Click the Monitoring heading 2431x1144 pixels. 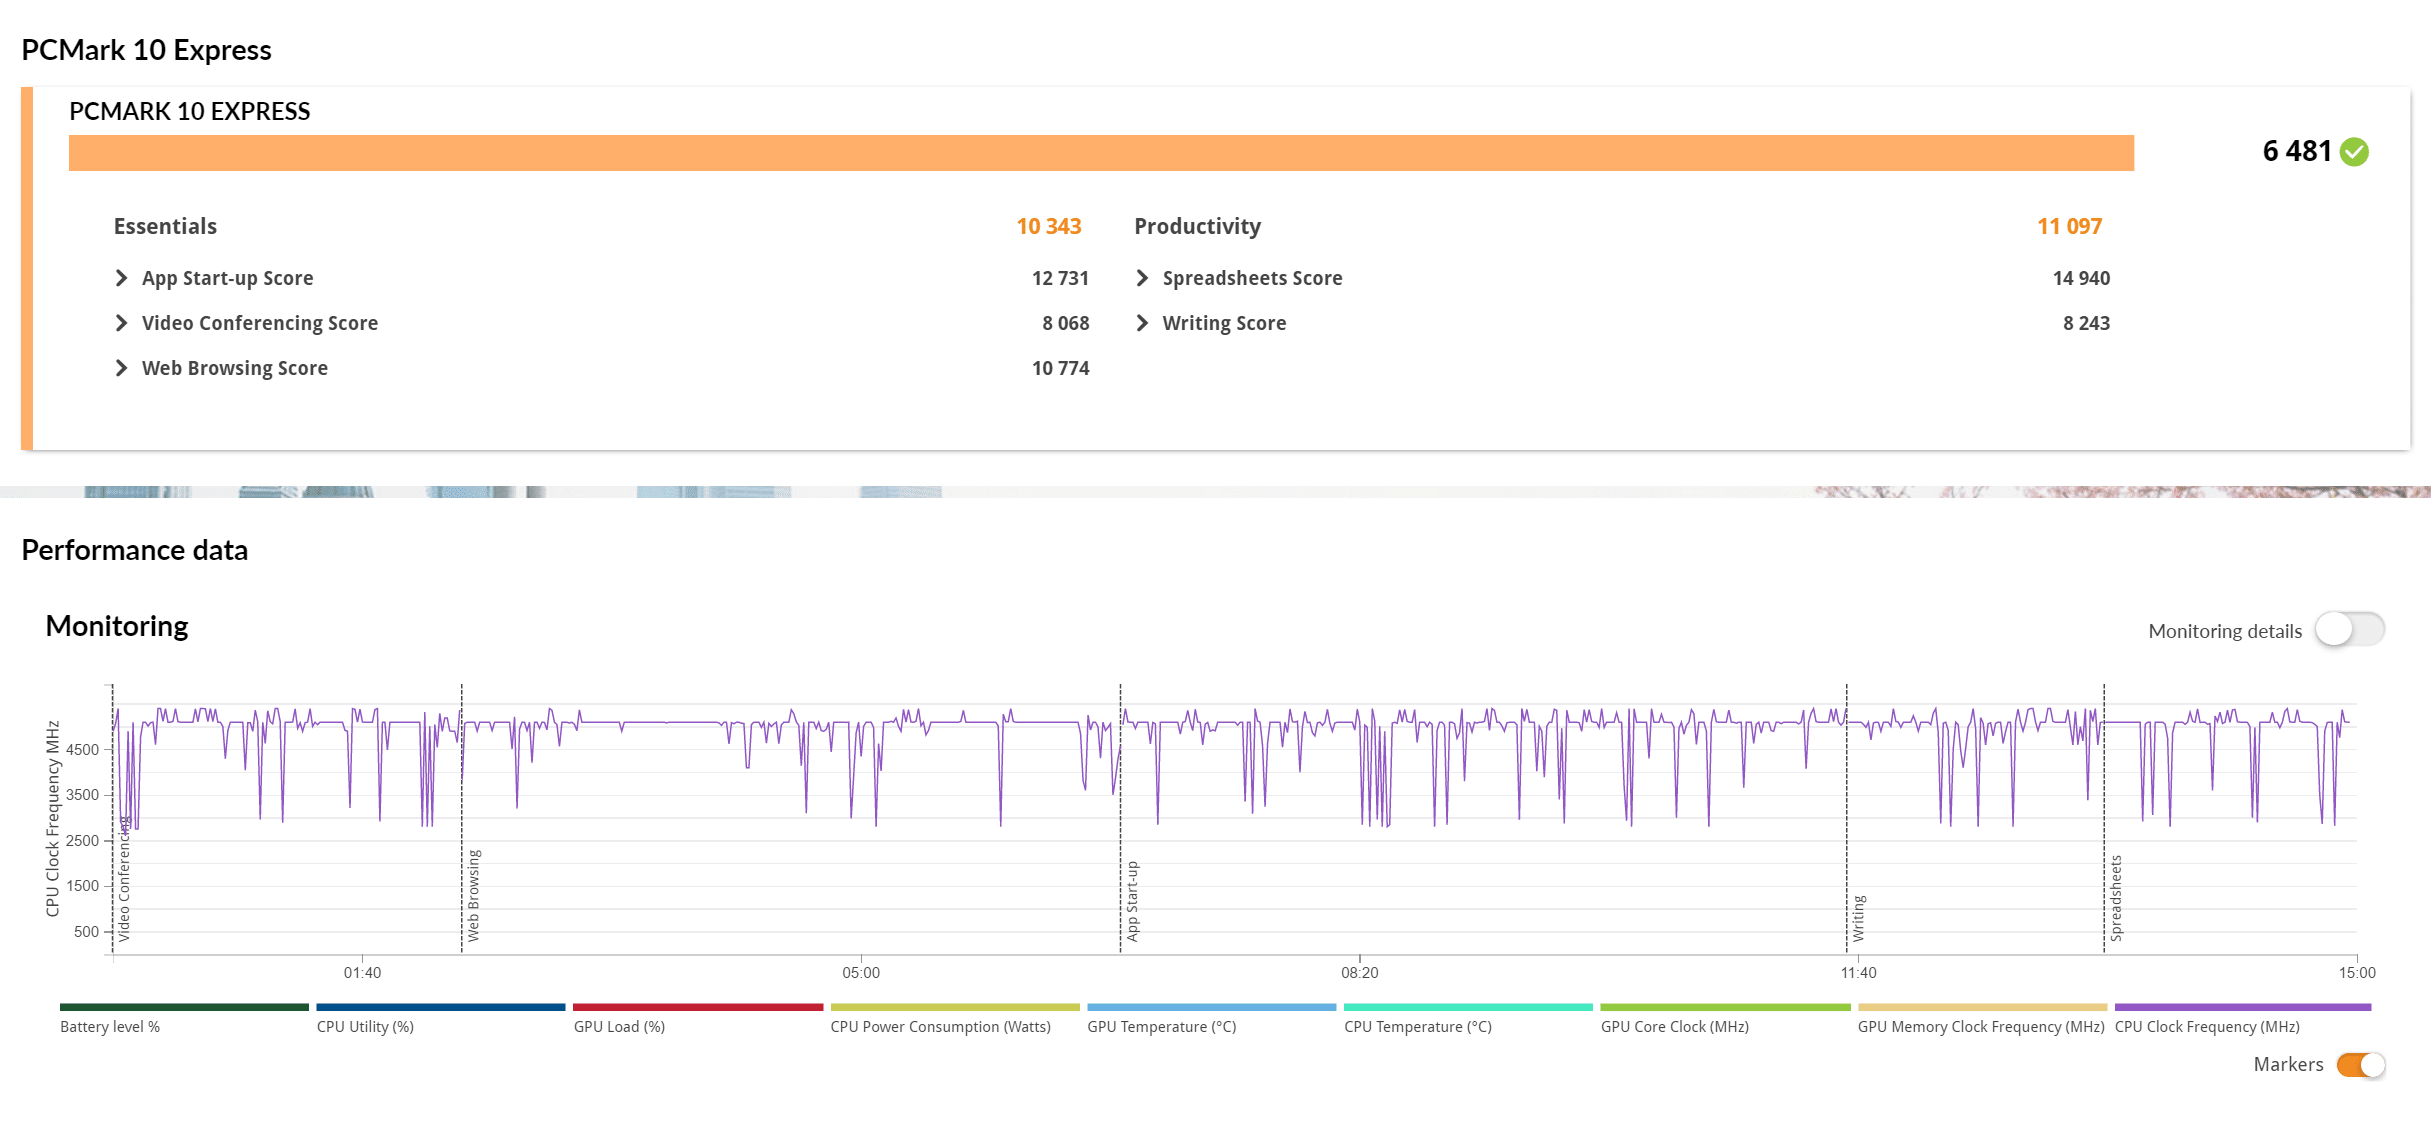(117, 626)
